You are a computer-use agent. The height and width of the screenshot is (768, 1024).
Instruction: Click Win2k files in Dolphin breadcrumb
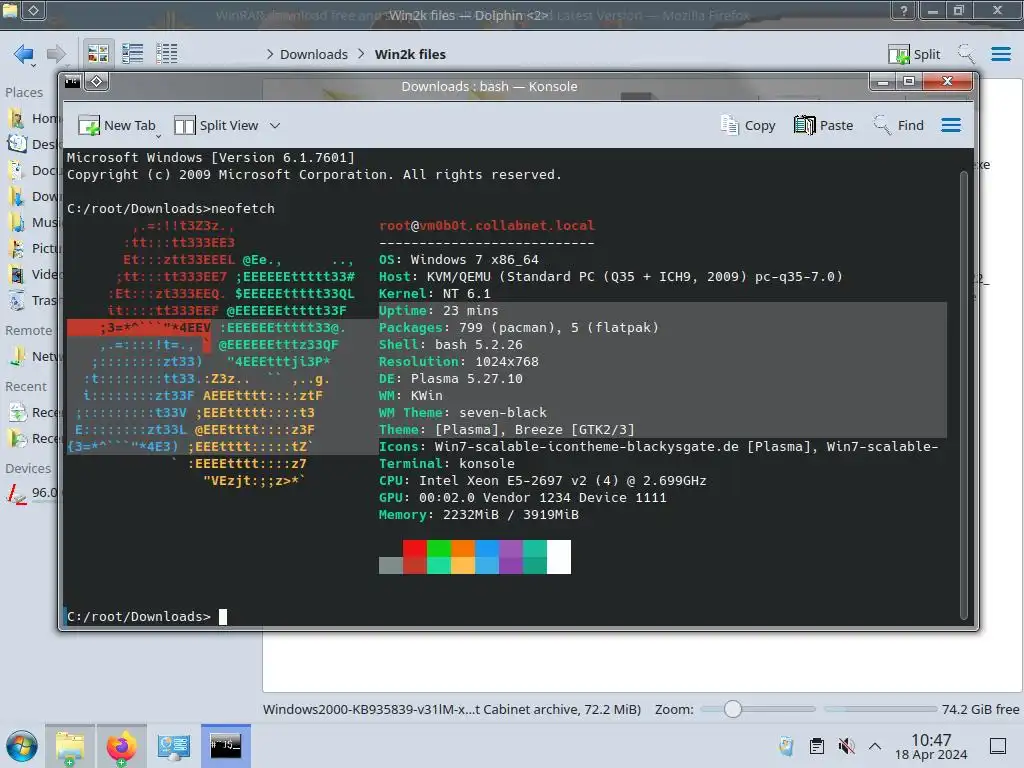pos(410,54)
